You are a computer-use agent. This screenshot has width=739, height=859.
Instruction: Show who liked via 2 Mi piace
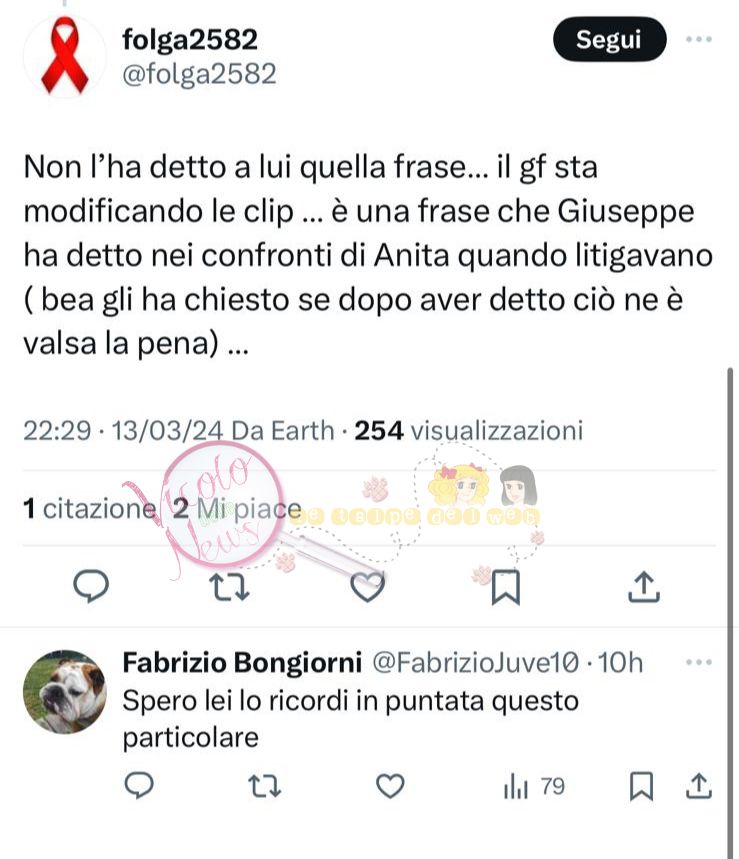point(237,509)
